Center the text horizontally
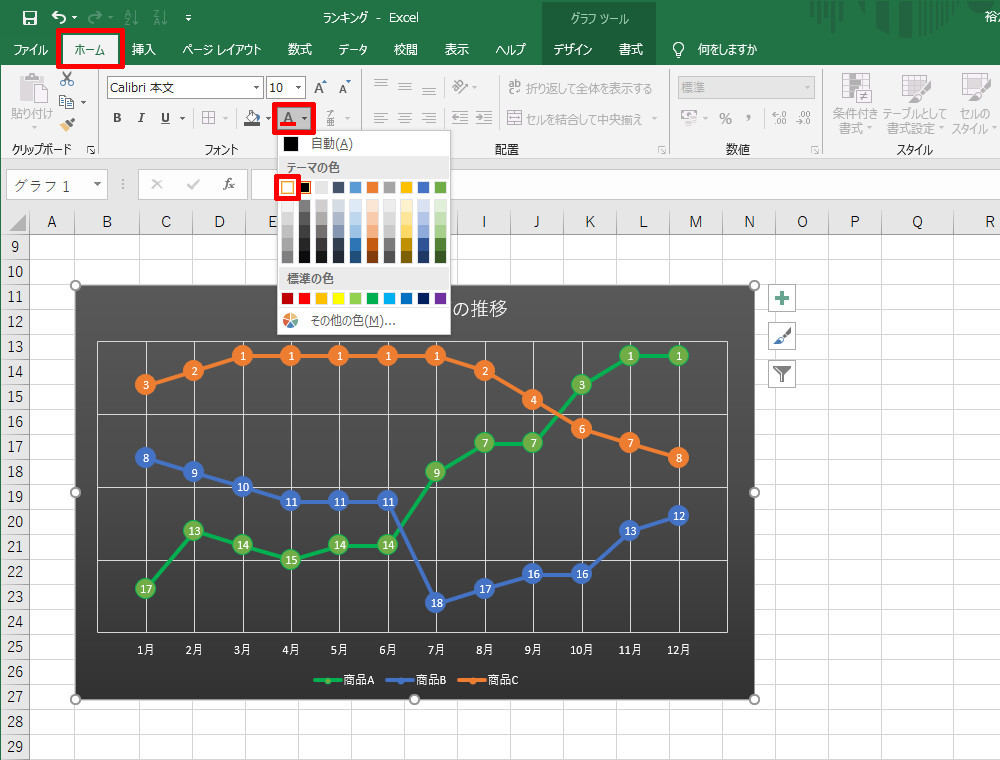Viewport: 1000px width, 760px height. 405,118
